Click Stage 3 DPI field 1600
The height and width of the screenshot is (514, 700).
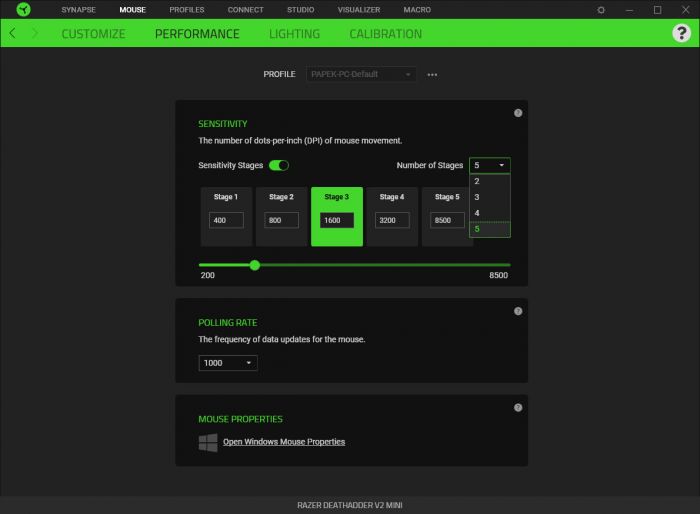point(337,220)
